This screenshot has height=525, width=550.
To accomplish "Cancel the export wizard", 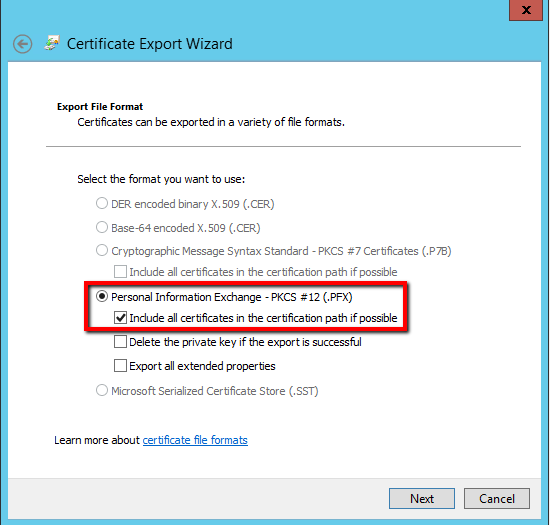I will (x=497, y=498).
